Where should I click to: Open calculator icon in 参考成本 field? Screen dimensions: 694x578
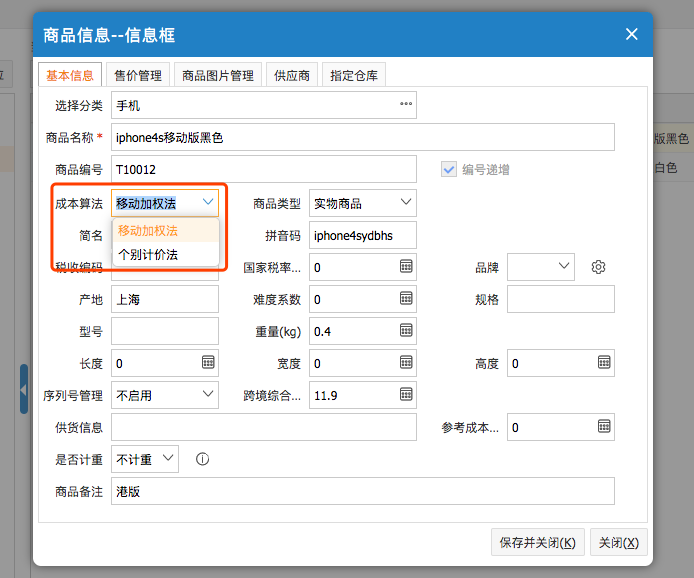tap(604, 427)
